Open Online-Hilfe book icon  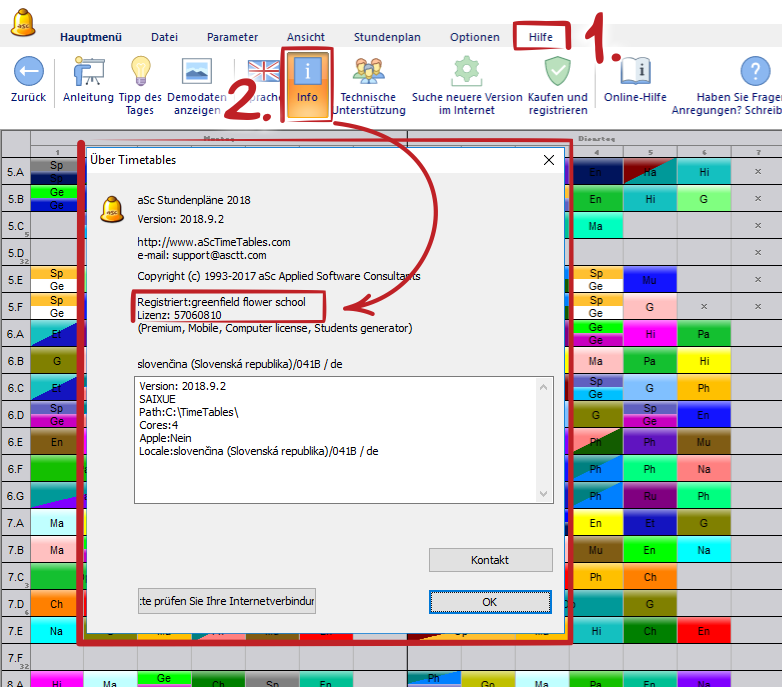click(635, 71)
